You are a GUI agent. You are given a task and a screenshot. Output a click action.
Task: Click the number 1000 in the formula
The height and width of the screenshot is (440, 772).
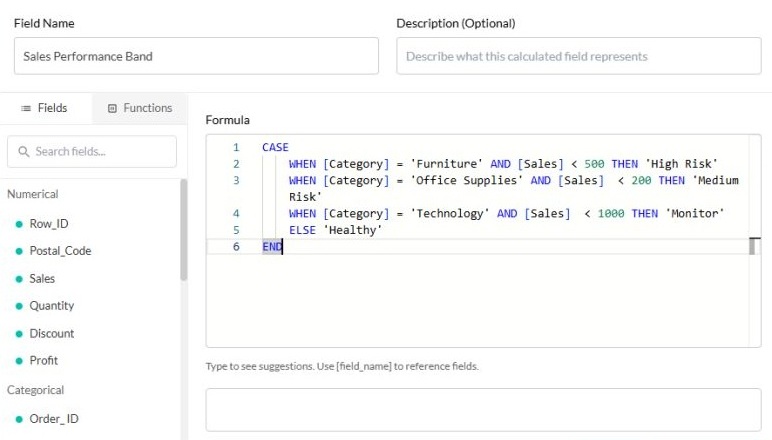pos(611,214)
